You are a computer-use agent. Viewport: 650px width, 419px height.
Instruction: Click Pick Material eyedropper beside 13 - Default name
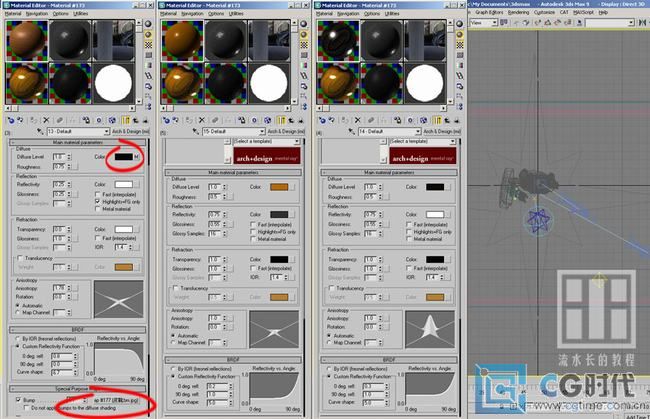point(40,131)
